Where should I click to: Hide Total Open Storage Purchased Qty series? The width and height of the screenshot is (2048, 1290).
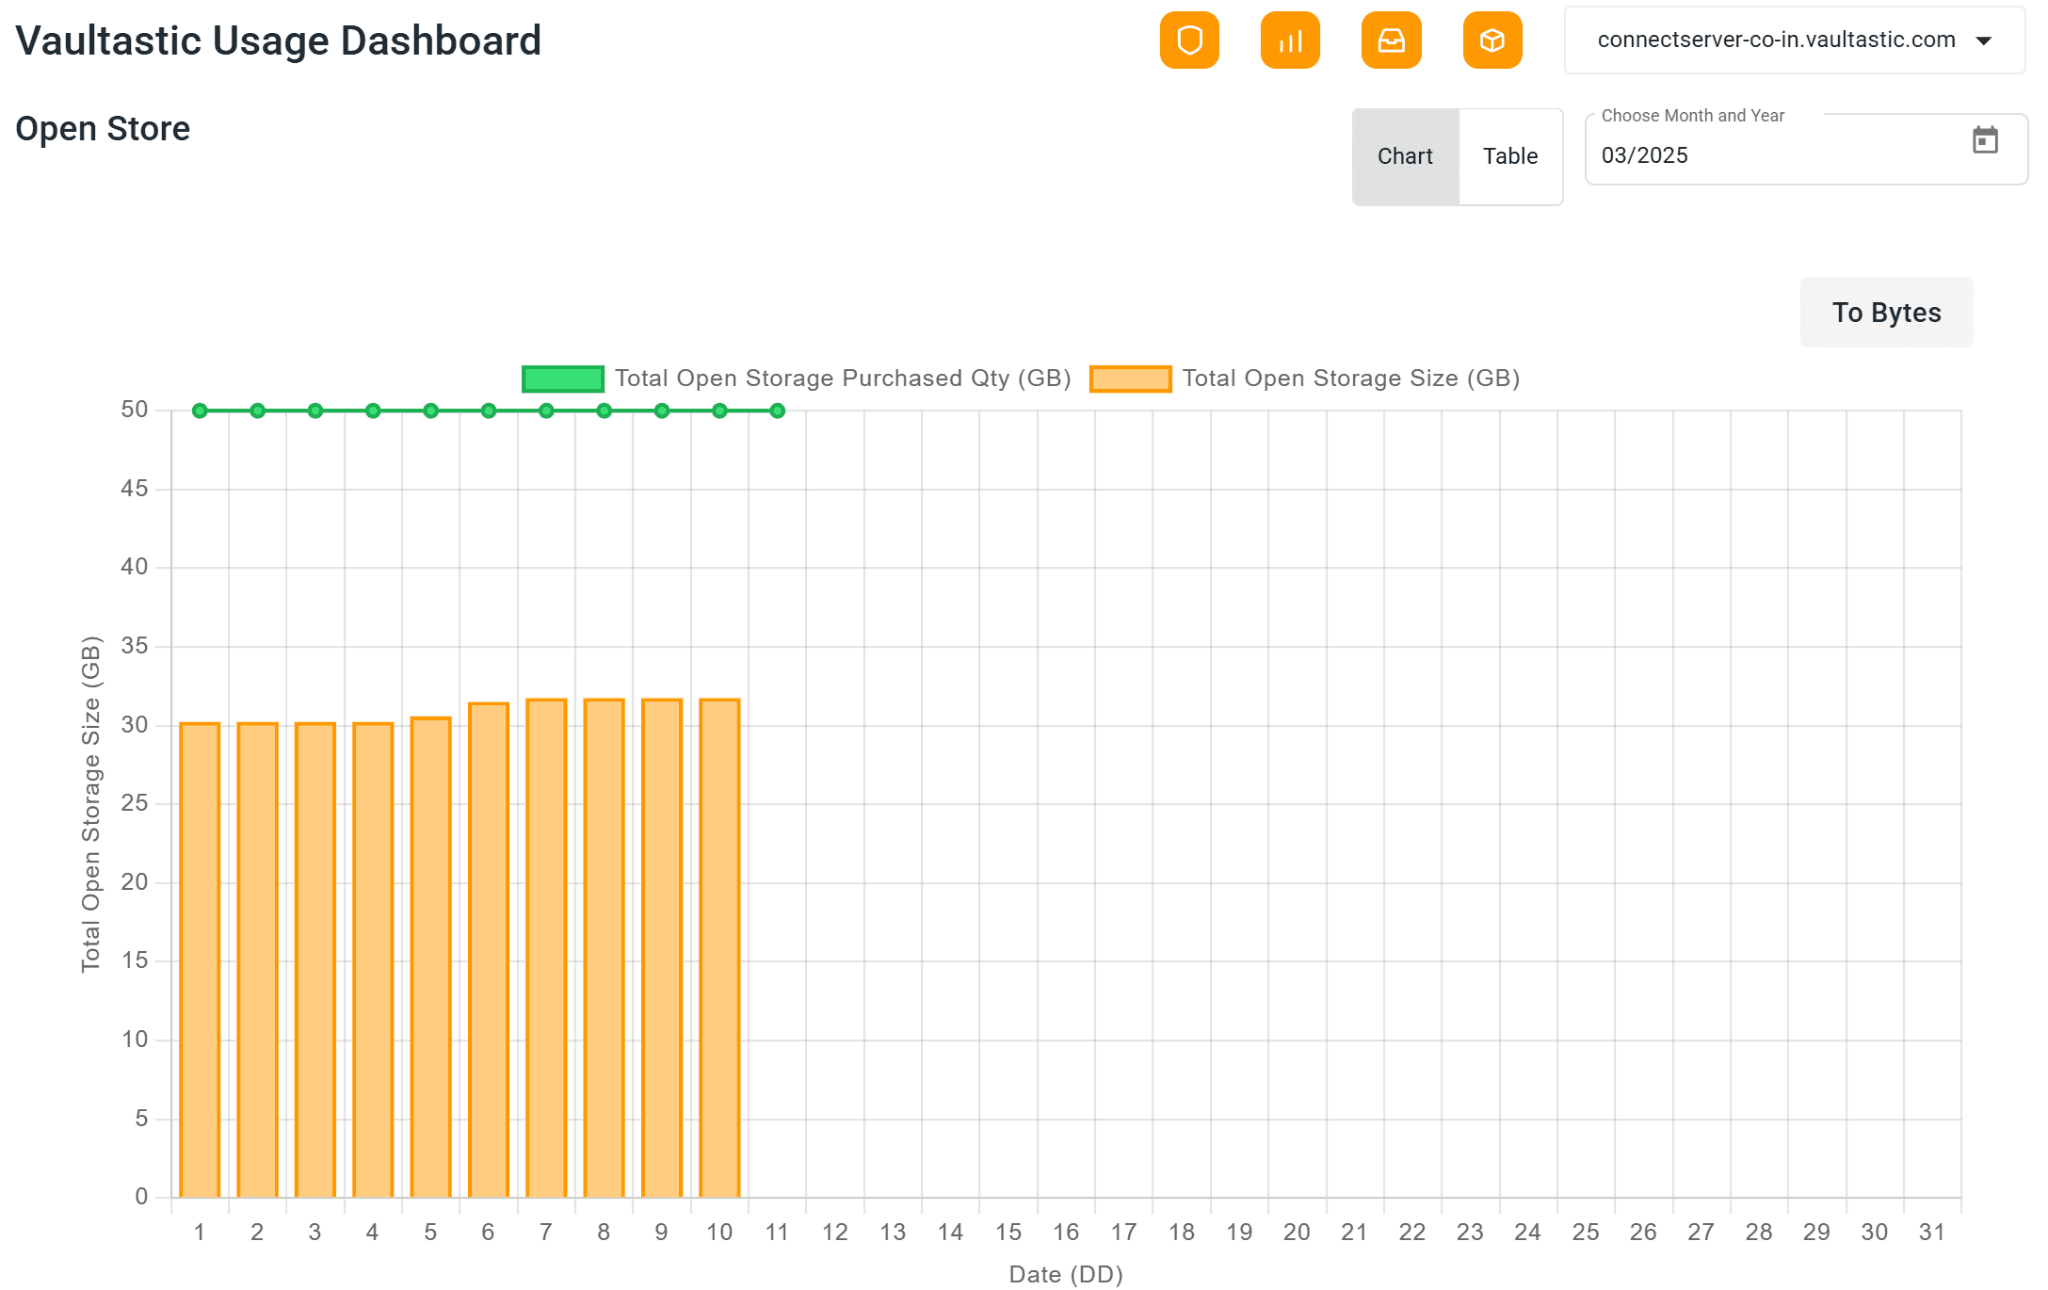pos(842,378)
